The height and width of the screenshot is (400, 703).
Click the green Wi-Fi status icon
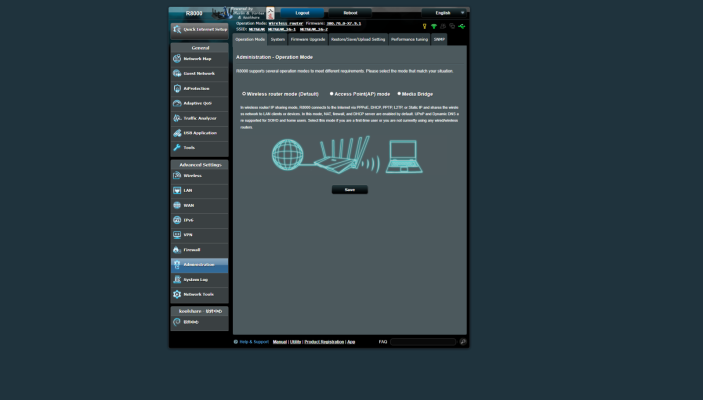tap(434, 26)
